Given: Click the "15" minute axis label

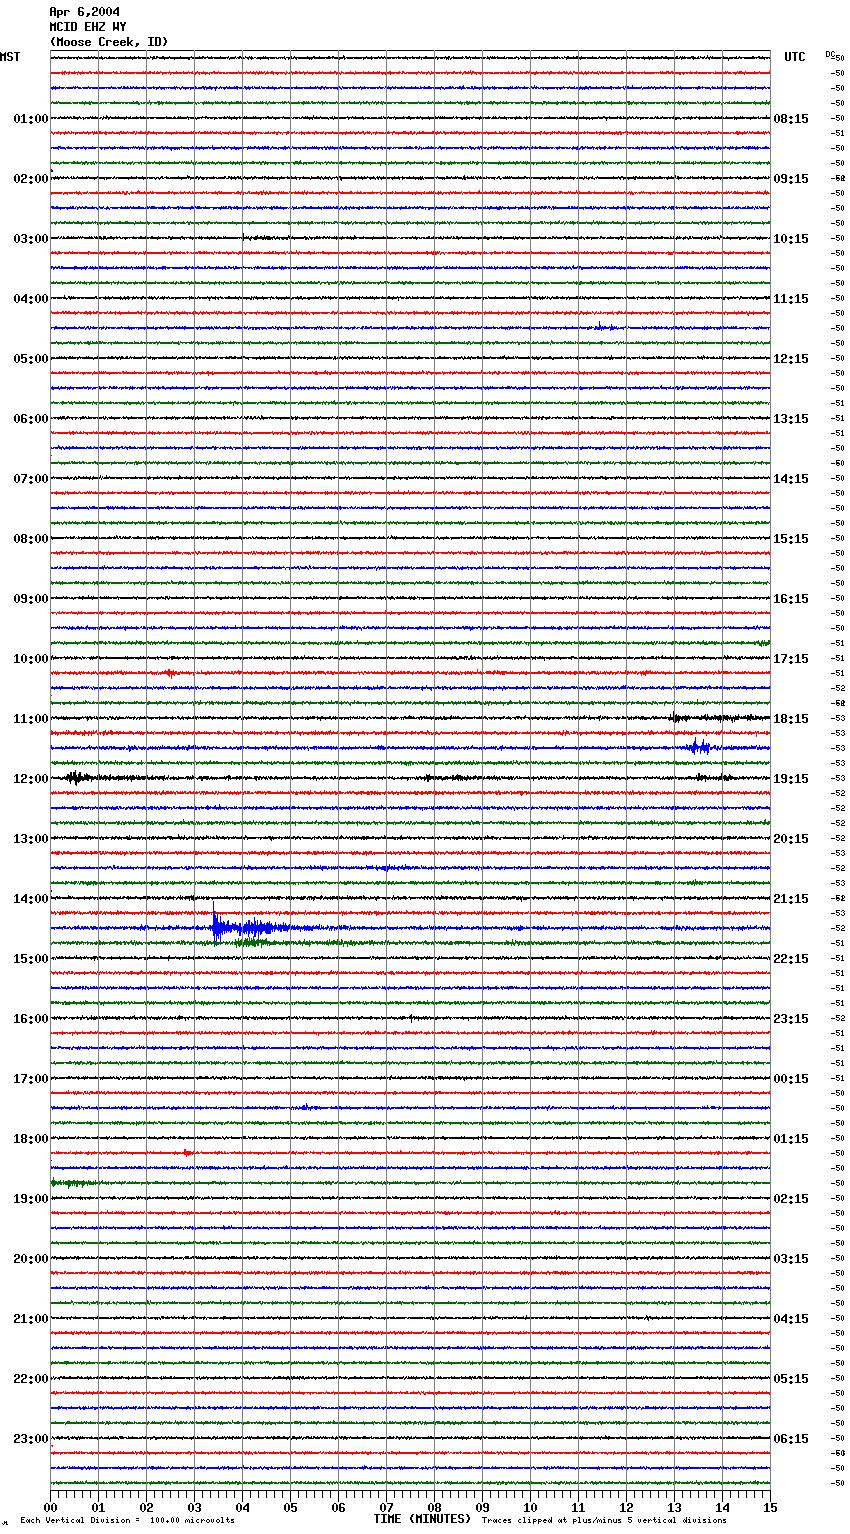Looking at the screenshot, I should tap(770, 1507).
